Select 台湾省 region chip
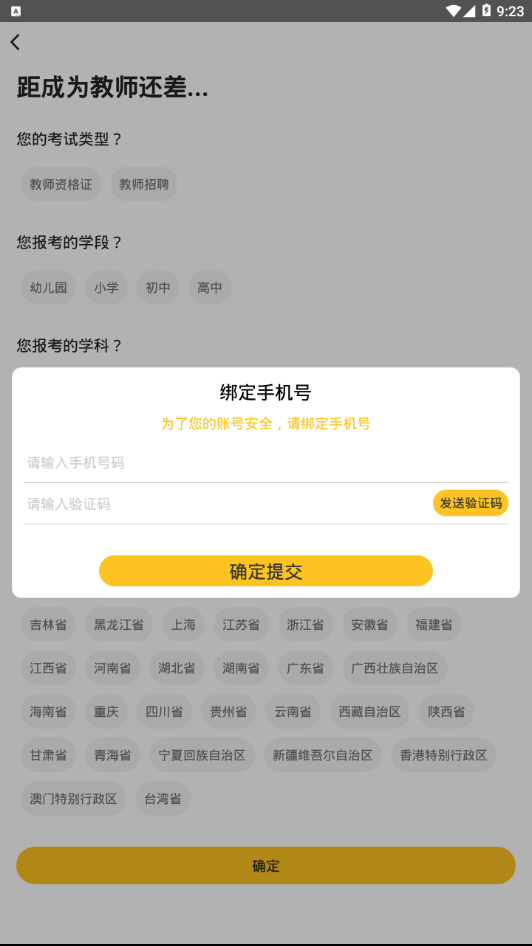 163,799
